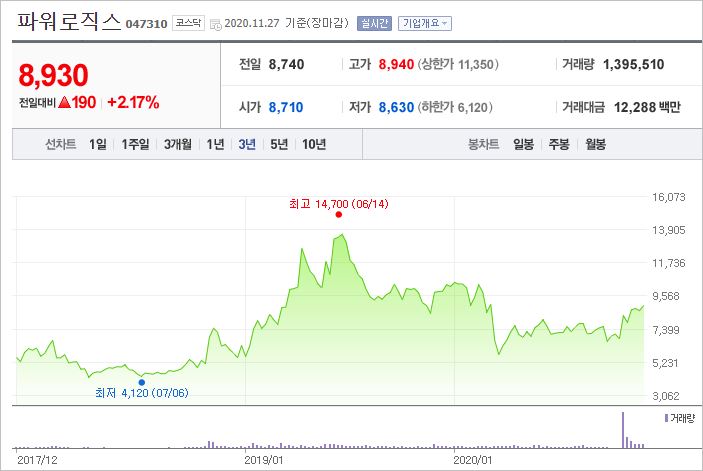This screenshot has width=703, height=471.
Task: Click the 상한가 11,350 text
Action: [458, 65]
